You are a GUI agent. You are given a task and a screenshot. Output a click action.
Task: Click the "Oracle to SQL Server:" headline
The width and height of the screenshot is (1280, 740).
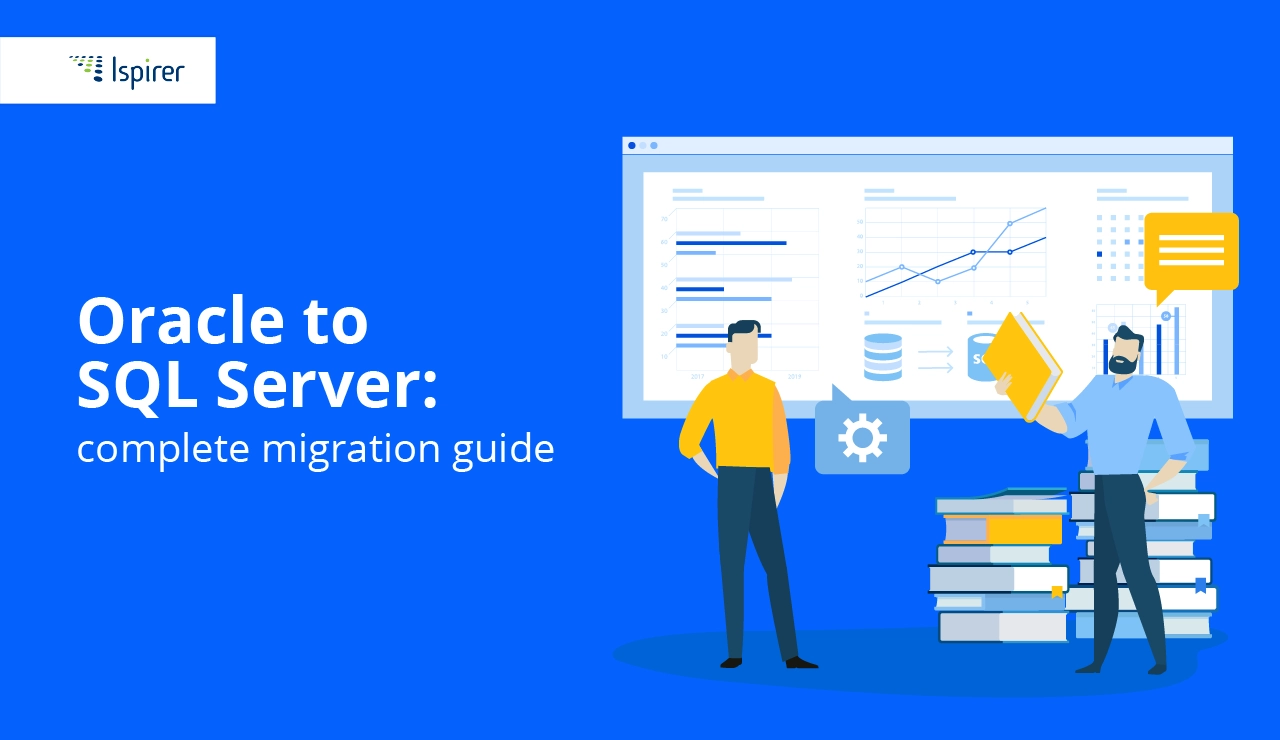coord(257,354)
